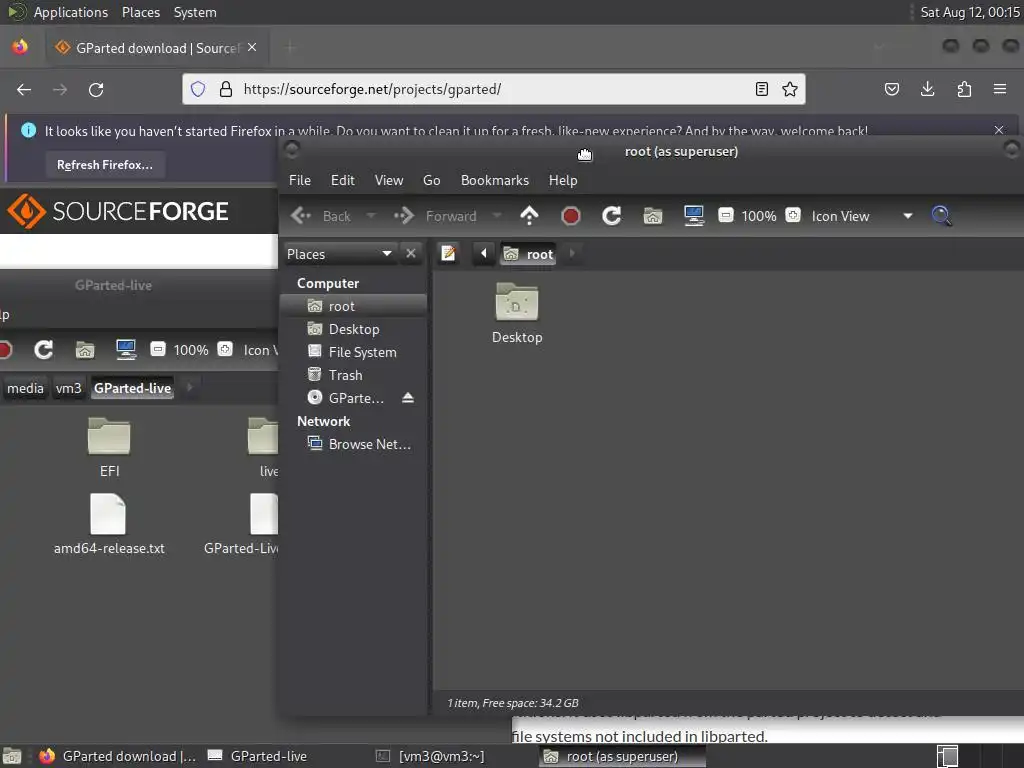Select amd64-release.txt in GParted-live window
The width and height of the screenshot is (1024, 768).
pos(109,525)
